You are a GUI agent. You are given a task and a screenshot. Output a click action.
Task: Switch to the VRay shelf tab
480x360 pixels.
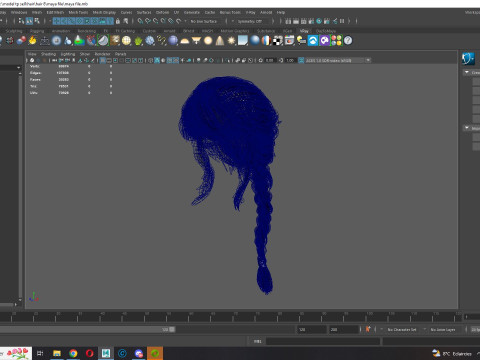tap(304, 31)
